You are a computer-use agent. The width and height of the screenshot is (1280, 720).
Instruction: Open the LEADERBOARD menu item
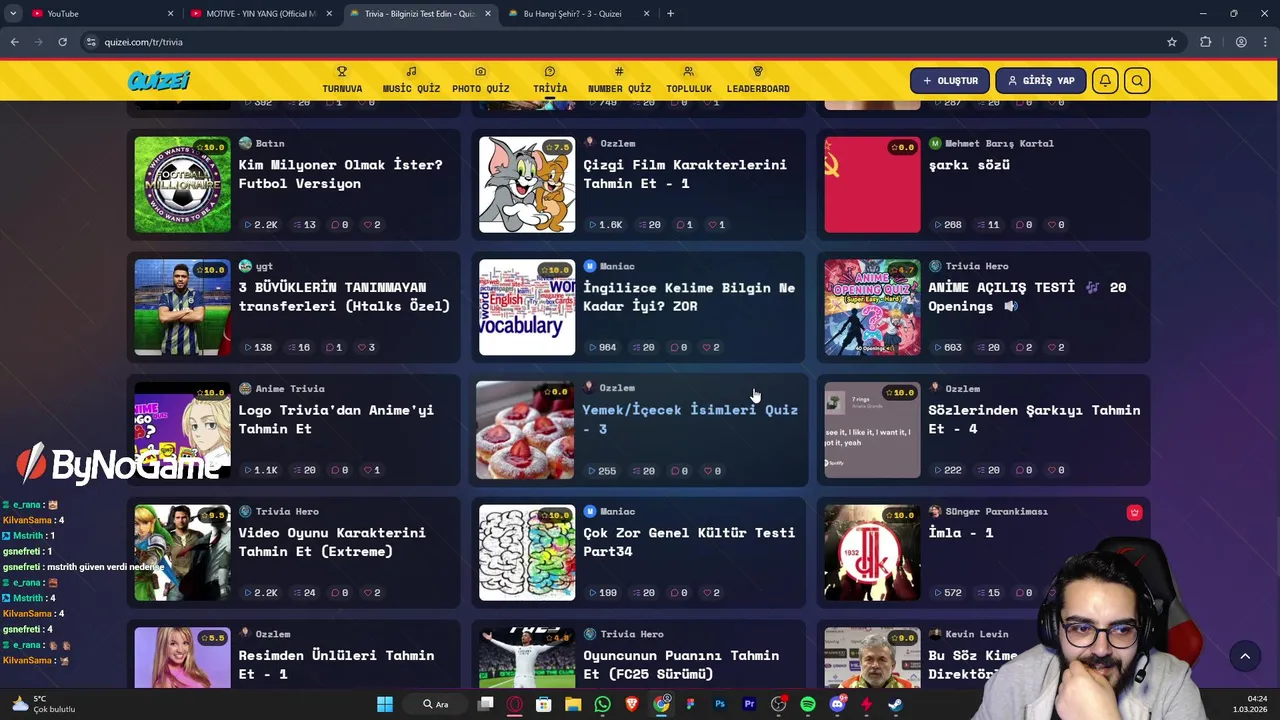coord(758,81)
